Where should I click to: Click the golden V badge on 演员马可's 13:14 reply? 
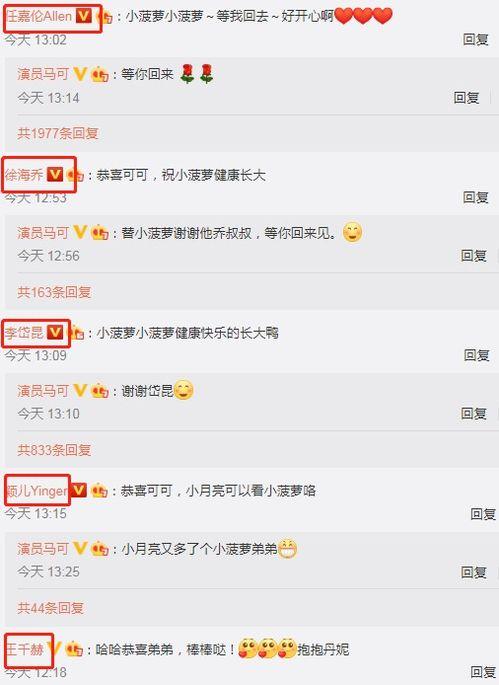[80, 74]
